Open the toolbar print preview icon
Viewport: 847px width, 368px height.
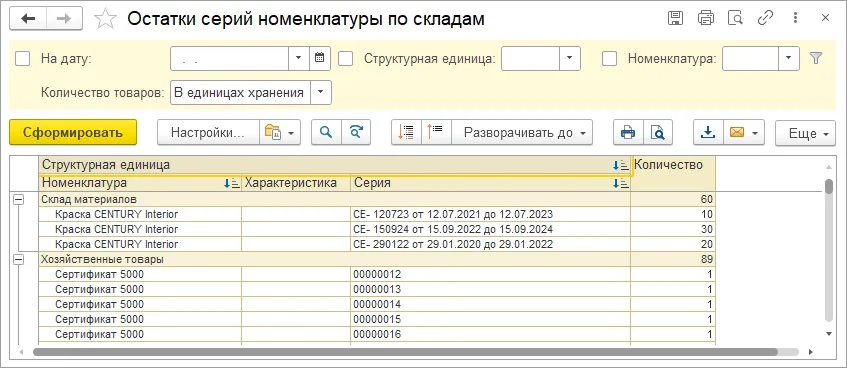pos(657,132)
